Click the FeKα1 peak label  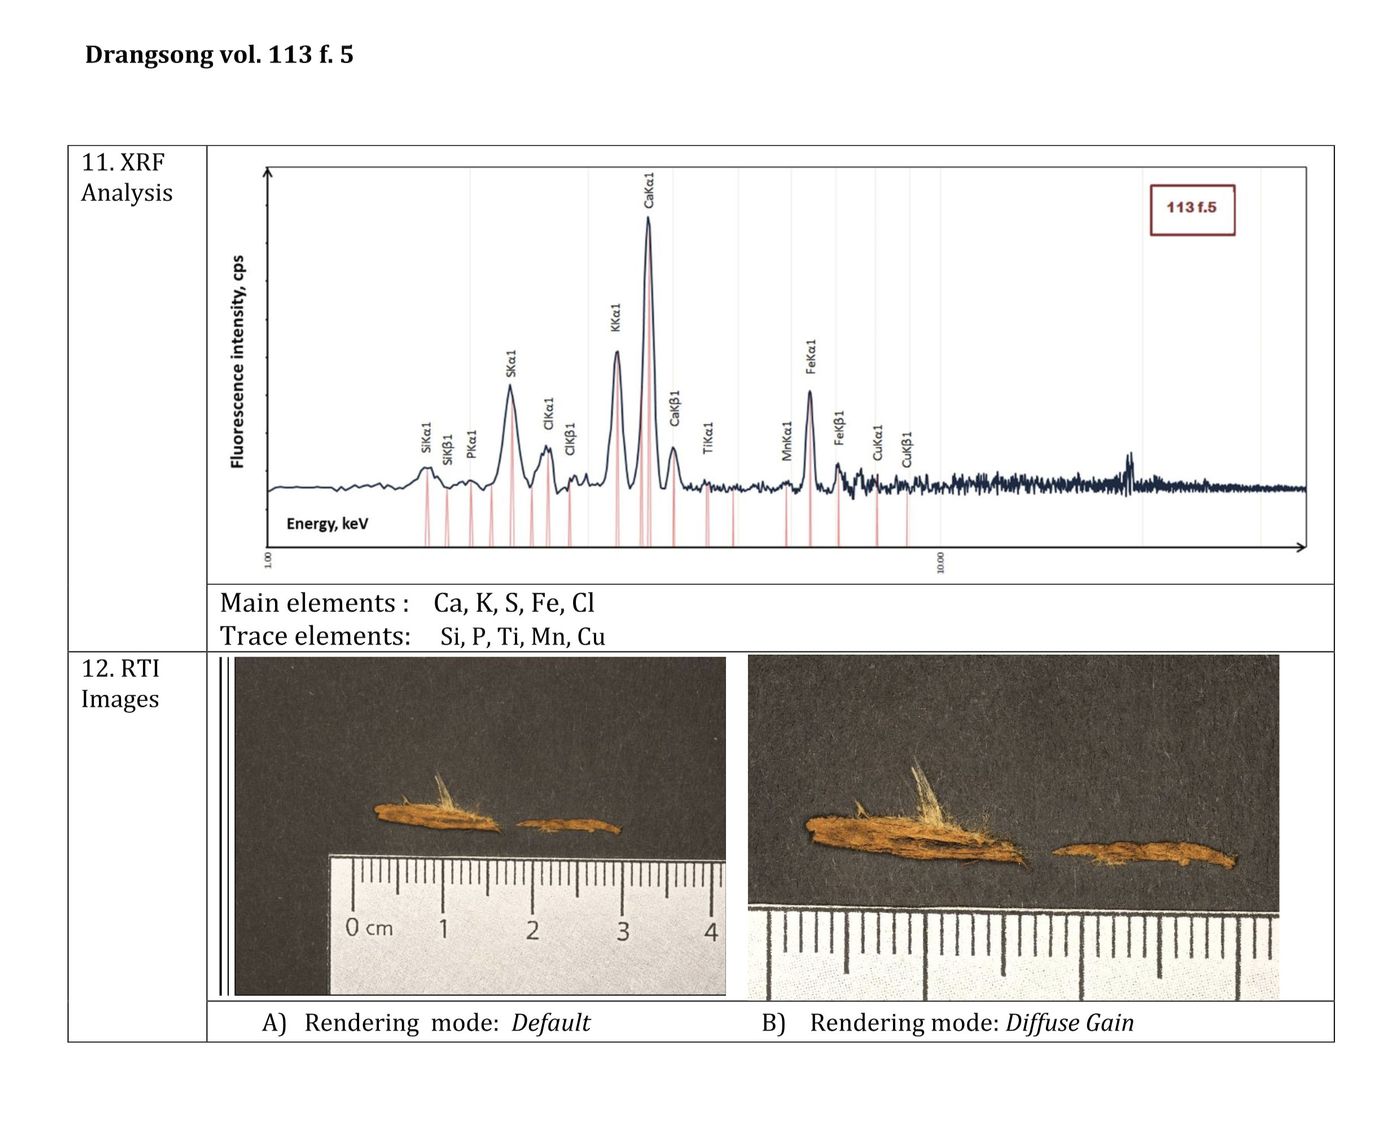(x=811, y=356)
